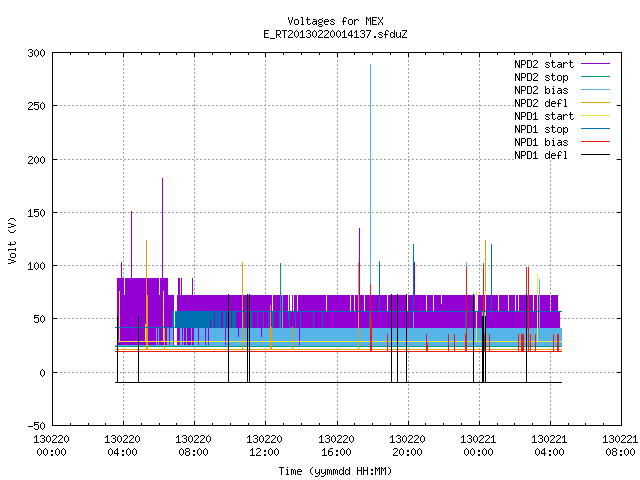Click the '130221 00:00' x-axis tick label
This screenshot has height=480, width=640.
(x=478, y=446)
